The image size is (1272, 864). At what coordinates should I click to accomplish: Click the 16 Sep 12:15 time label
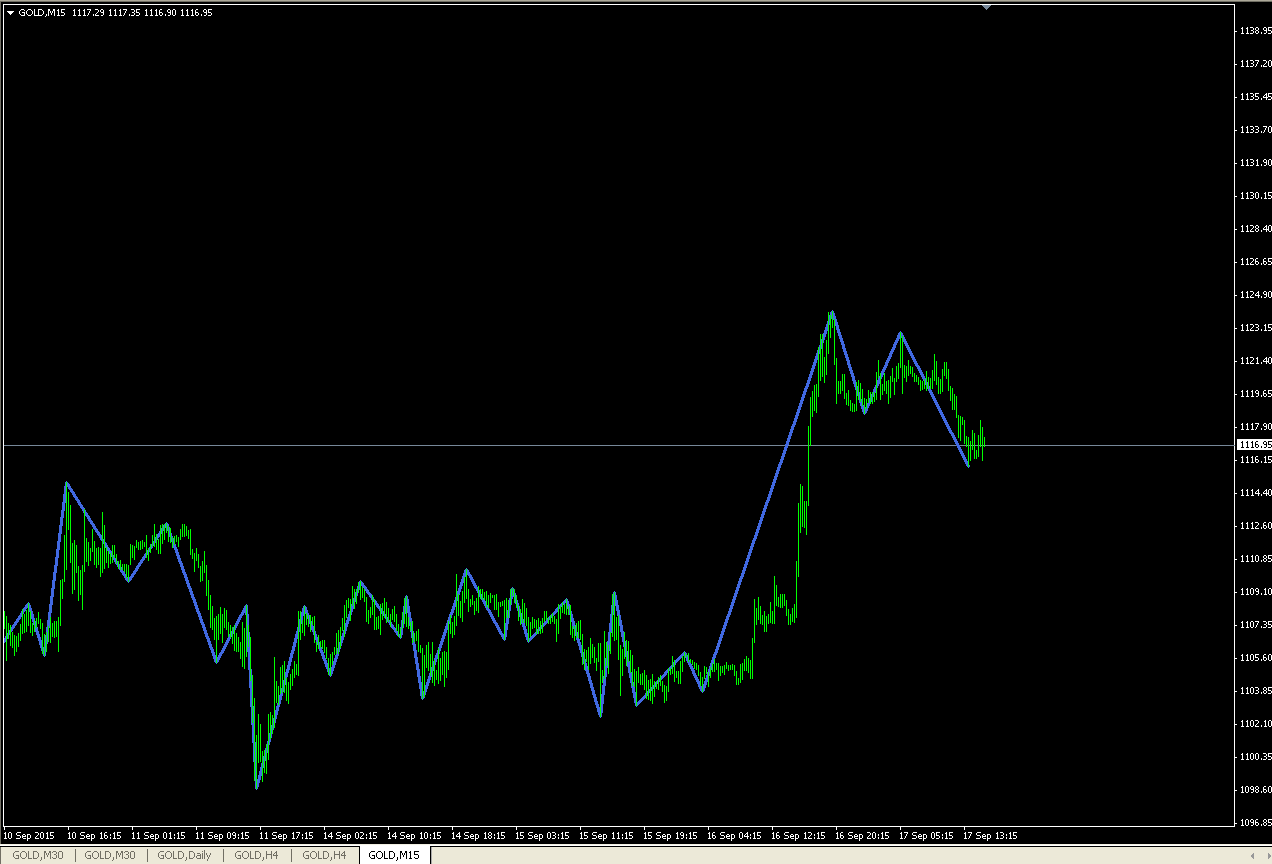click(800, 835)
